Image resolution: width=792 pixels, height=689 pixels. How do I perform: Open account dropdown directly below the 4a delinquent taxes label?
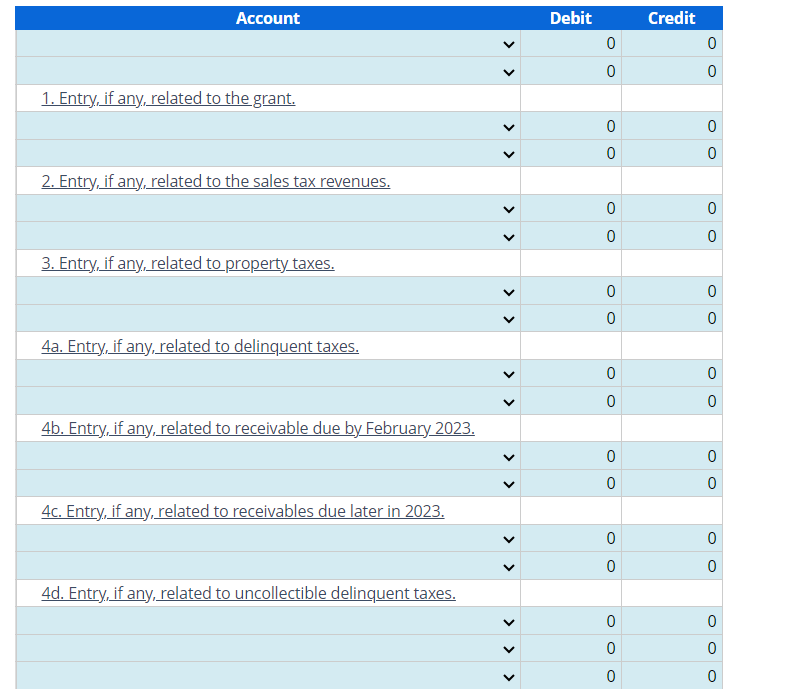[268, 373]
